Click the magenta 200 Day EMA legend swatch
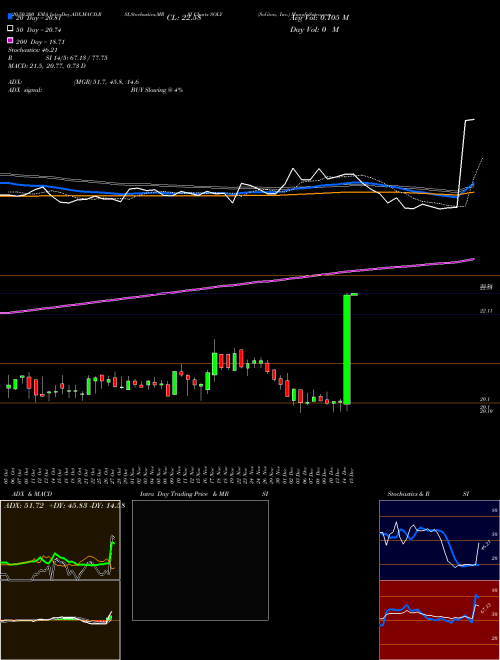The height and width of the screenshot is (660, 500). click(x=11, y=41)
